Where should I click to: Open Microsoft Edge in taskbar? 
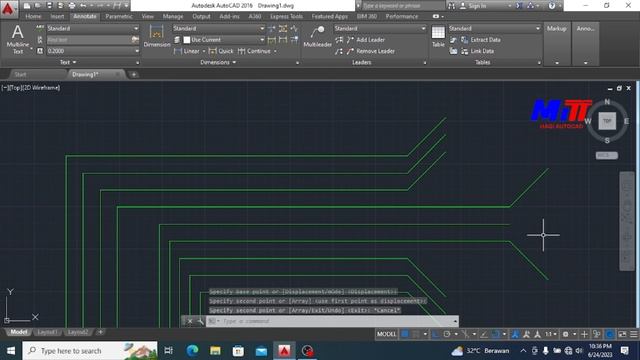coord(192,351)
